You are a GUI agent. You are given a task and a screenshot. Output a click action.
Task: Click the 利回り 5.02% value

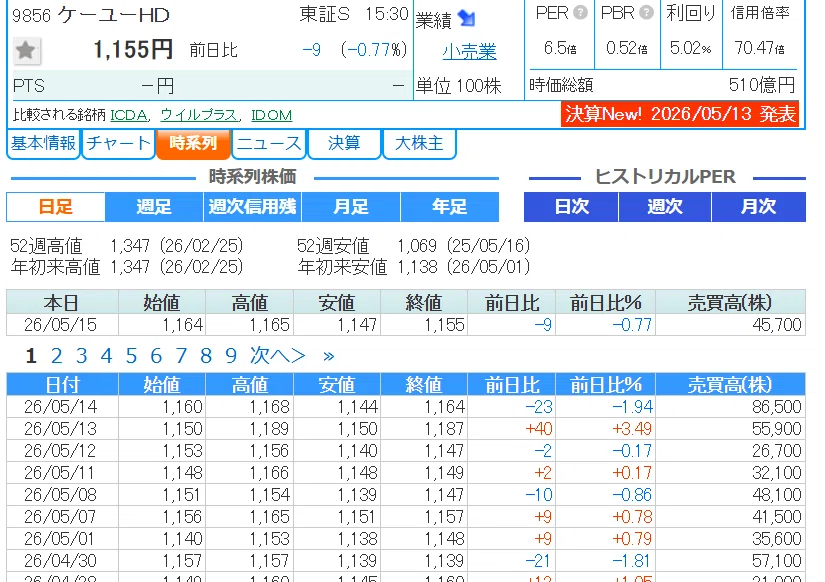click(690, 48)
